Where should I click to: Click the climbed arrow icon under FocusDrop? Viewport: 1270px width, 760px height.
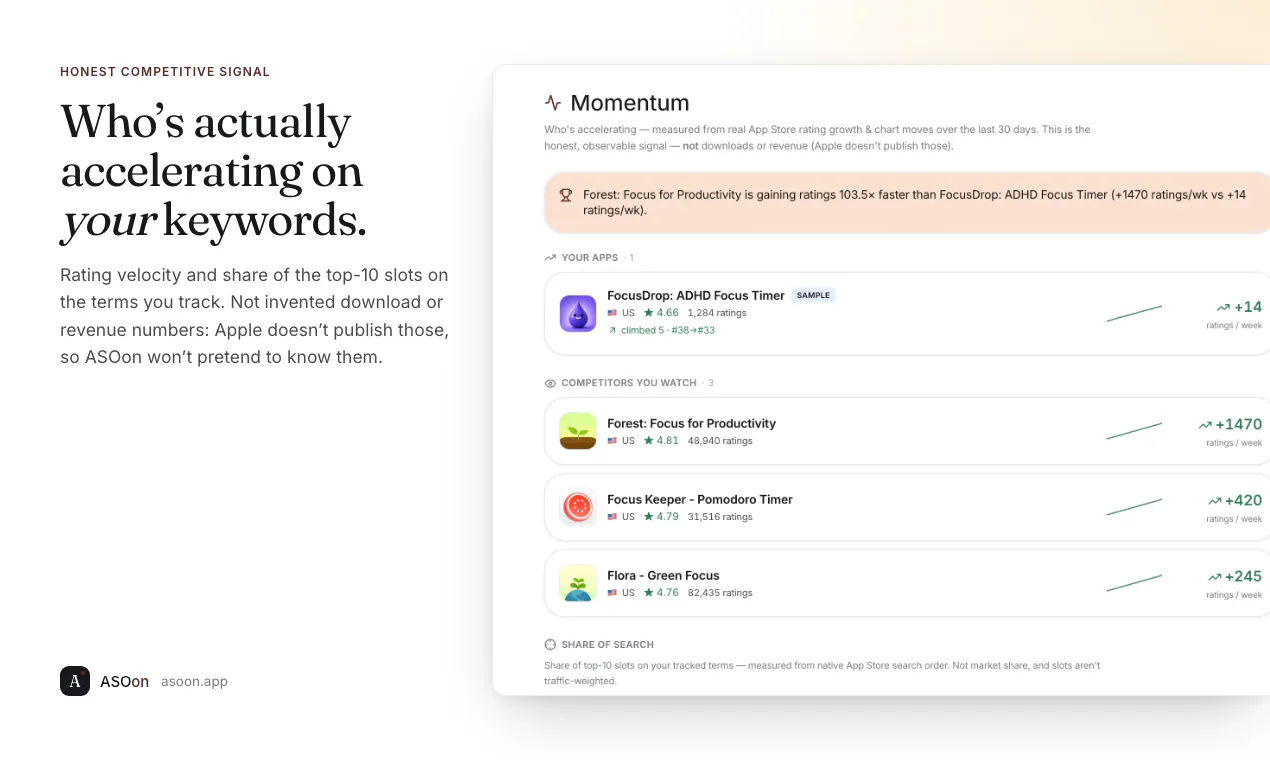click(x=612, y=330)
